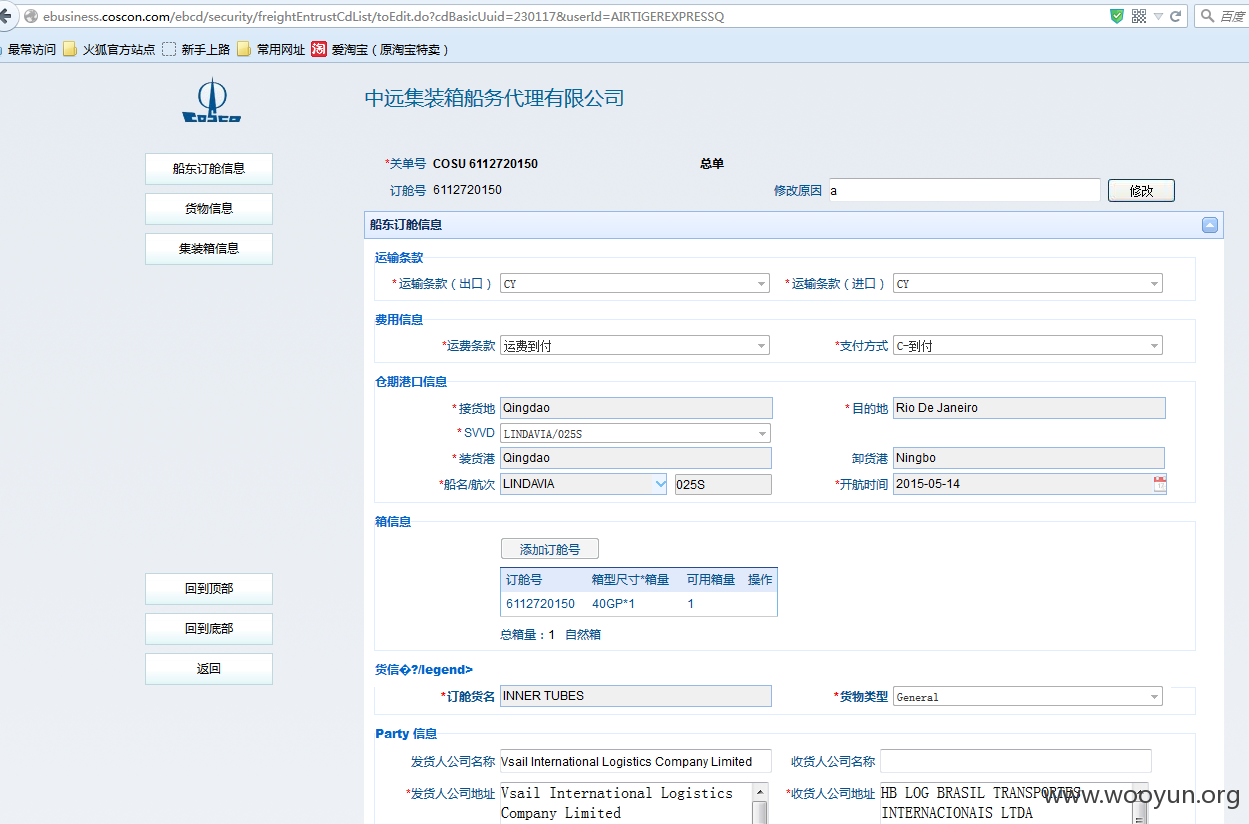The image size is (1249, 824).
Task: Open the SVVD dropdown LINDAVIA/025S
Action: pos(634,434)
